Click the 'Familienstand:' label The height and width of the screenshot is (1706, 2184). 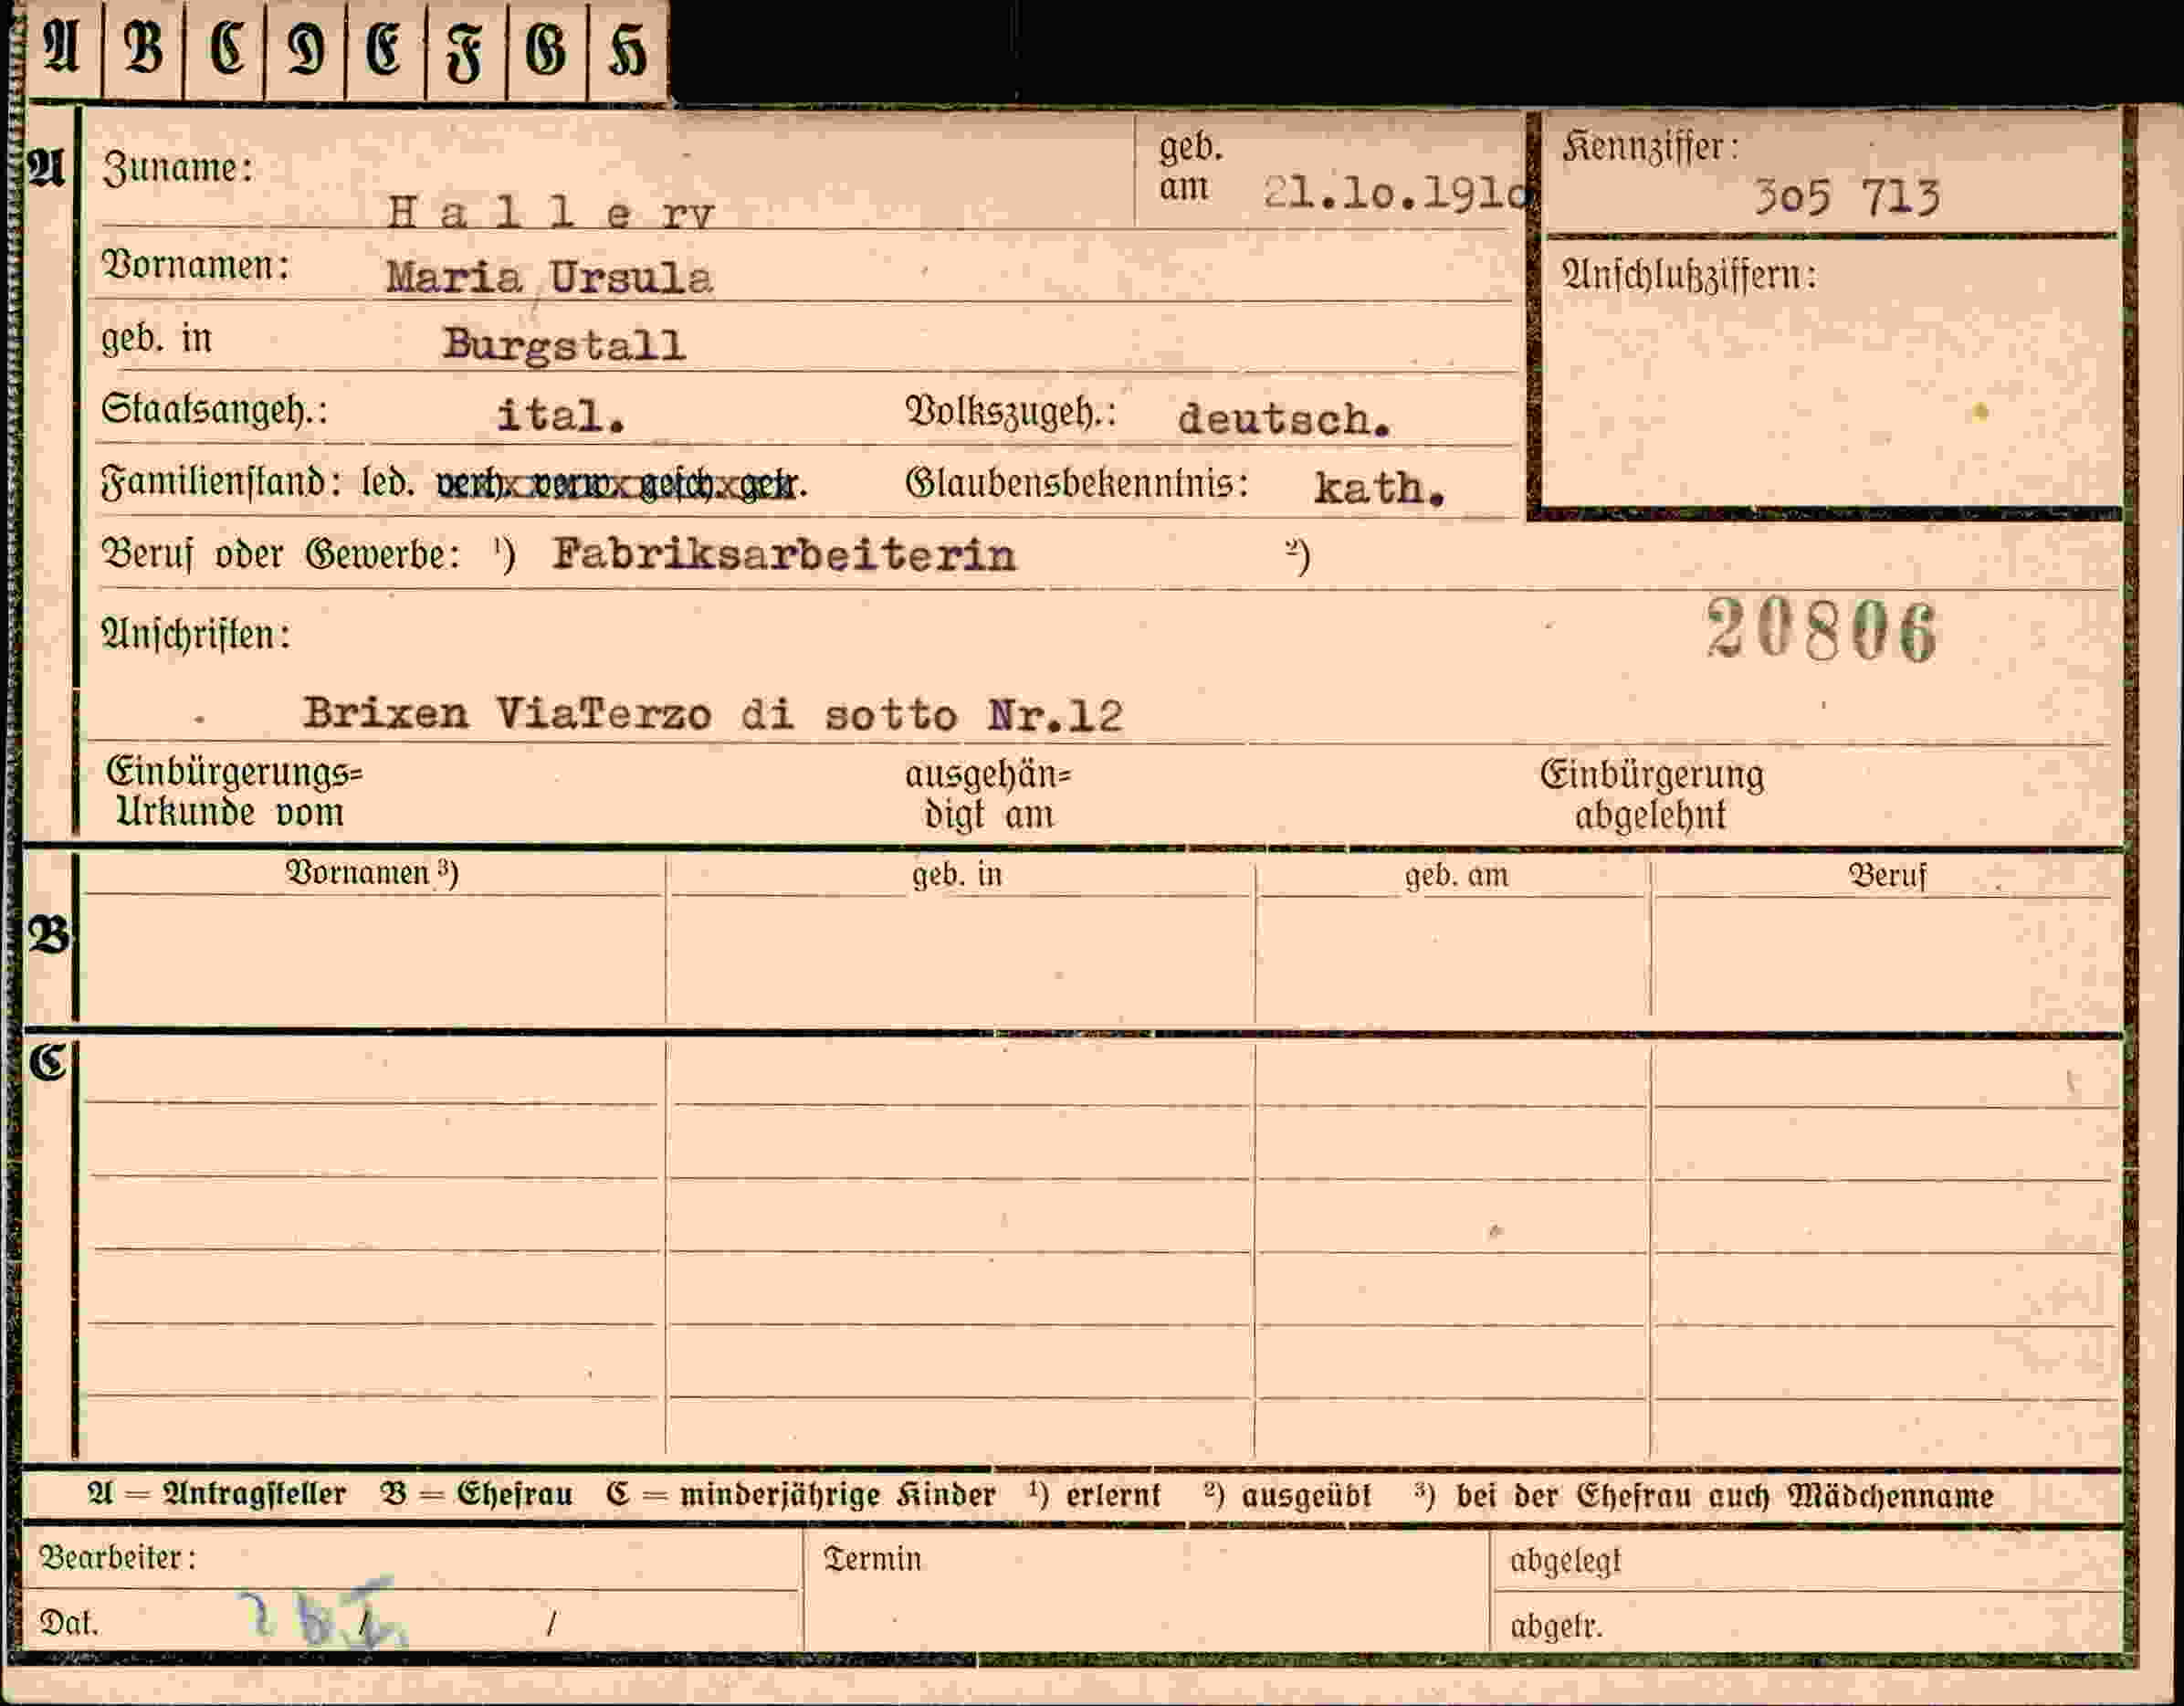pos(221,484)
